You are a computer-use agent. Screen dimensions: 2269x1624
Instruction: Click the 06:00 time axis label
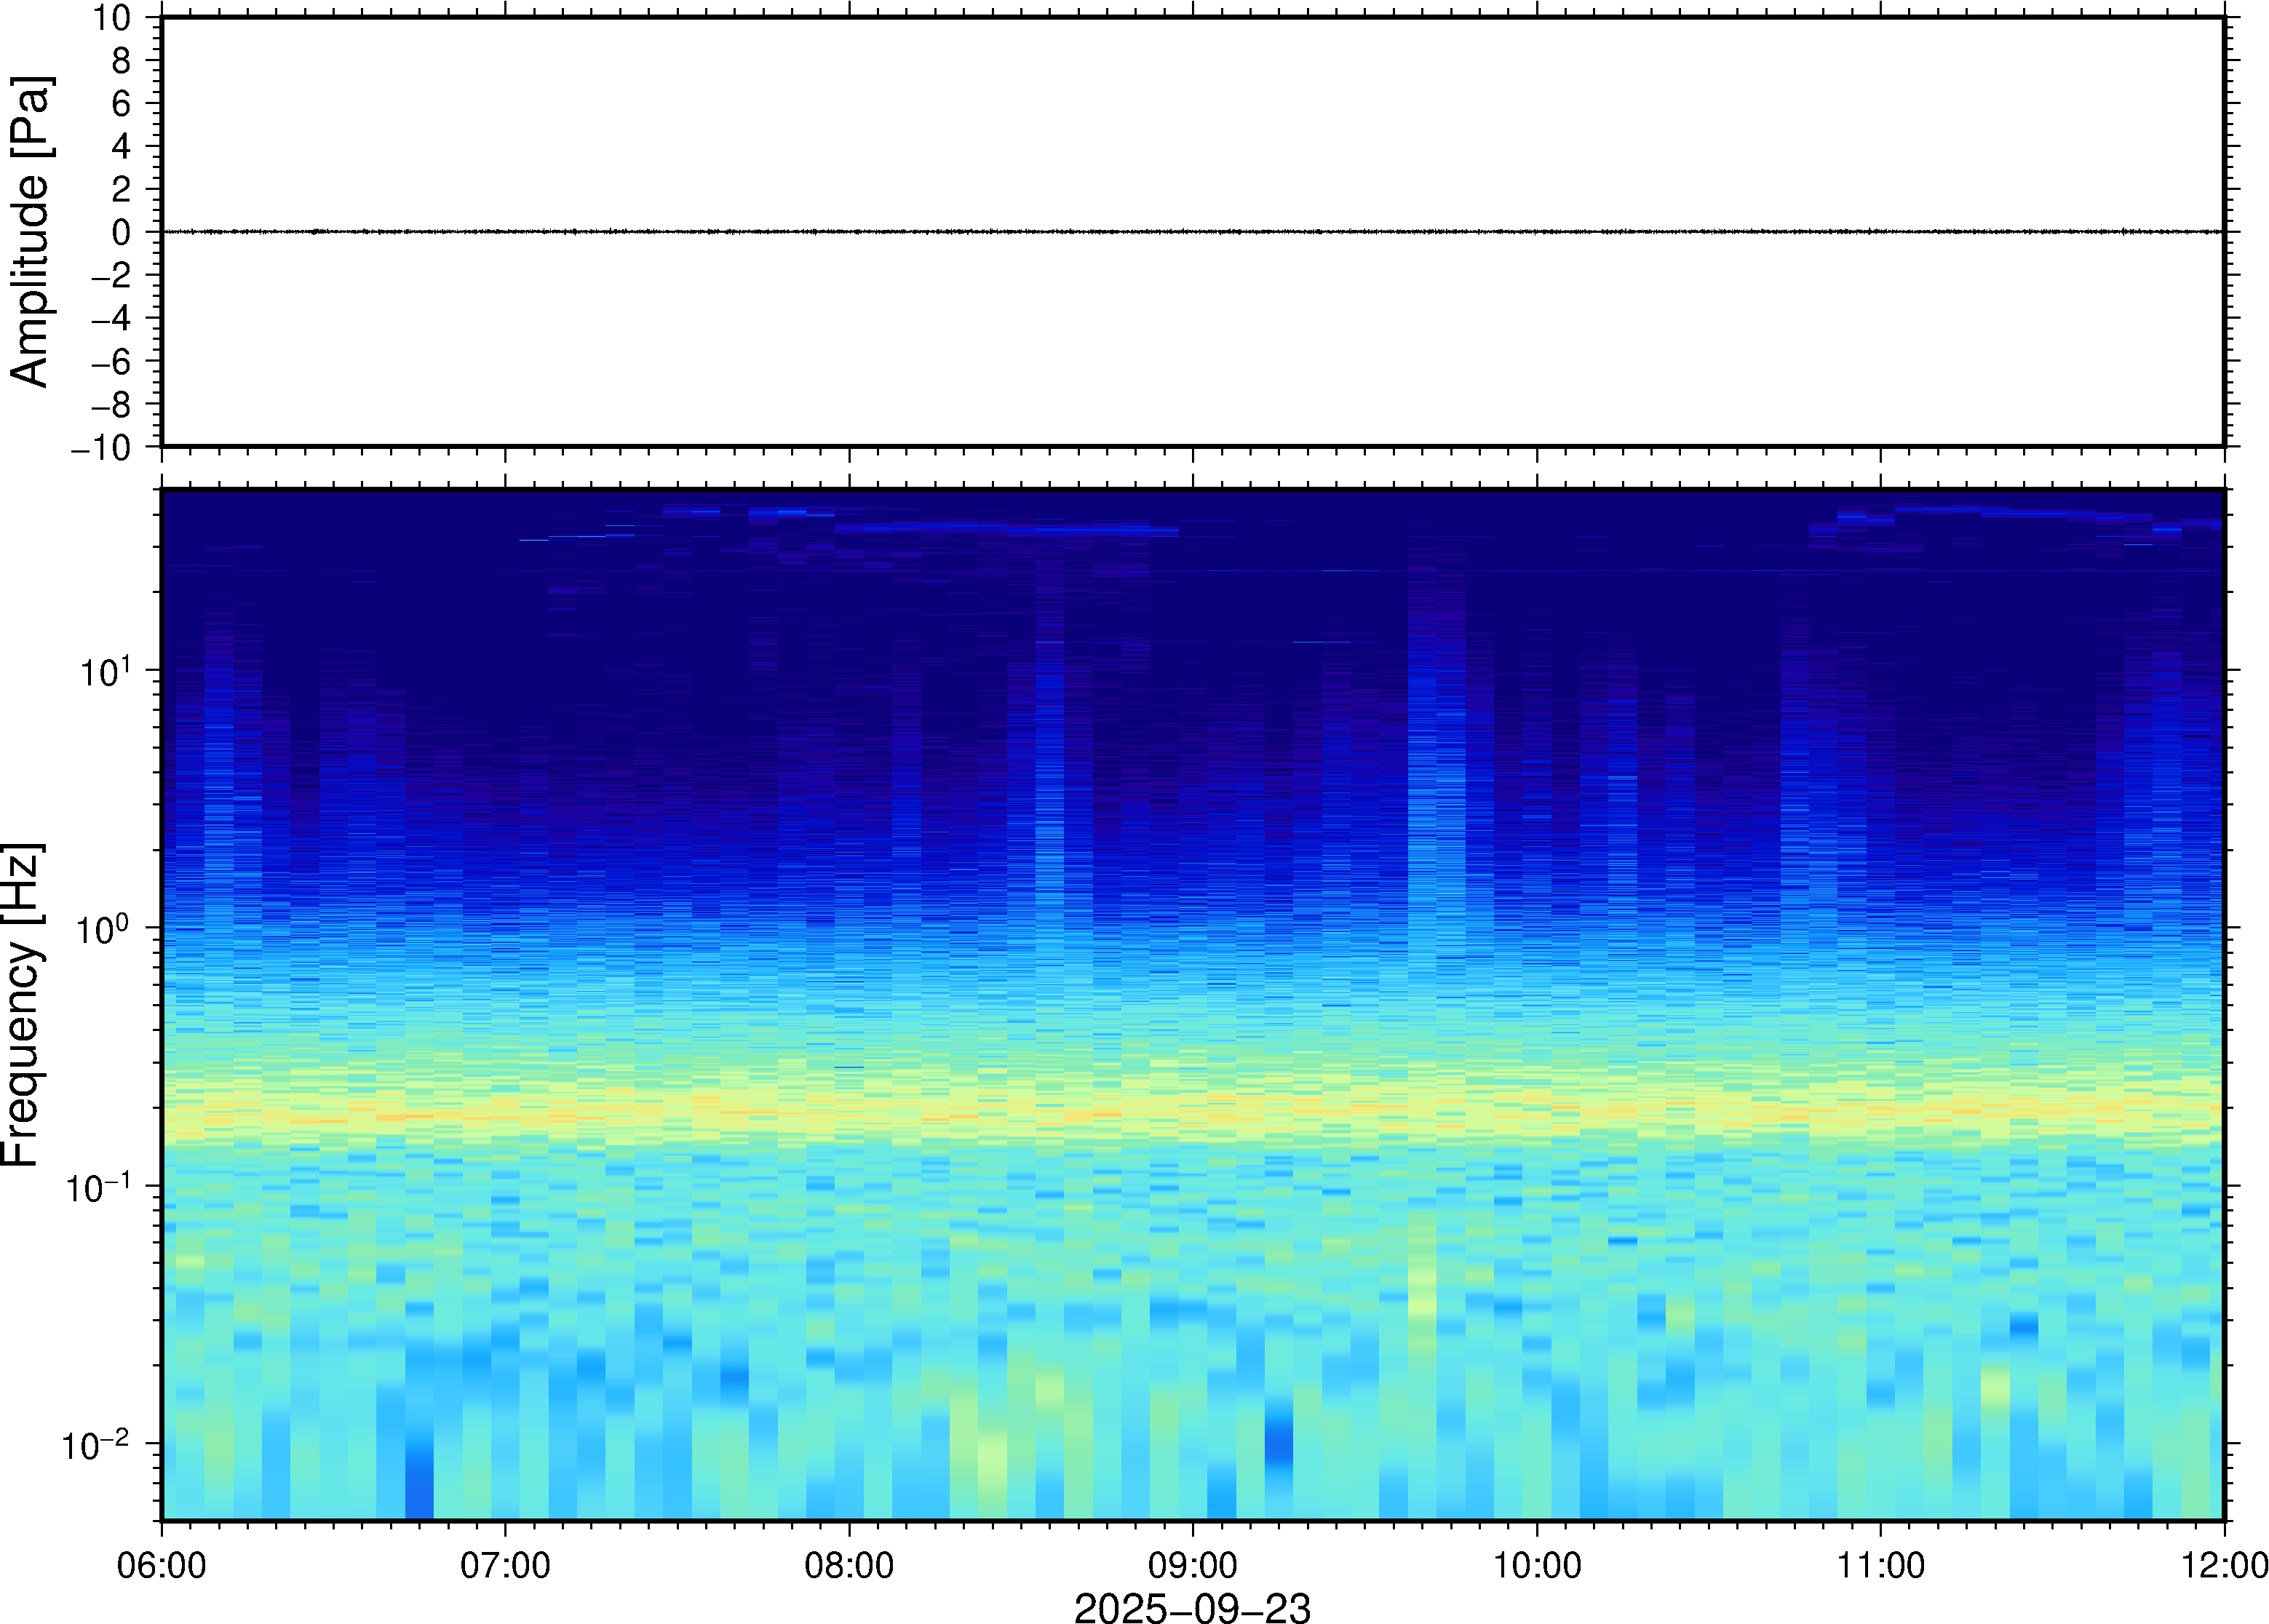[x=161, y=1565]
